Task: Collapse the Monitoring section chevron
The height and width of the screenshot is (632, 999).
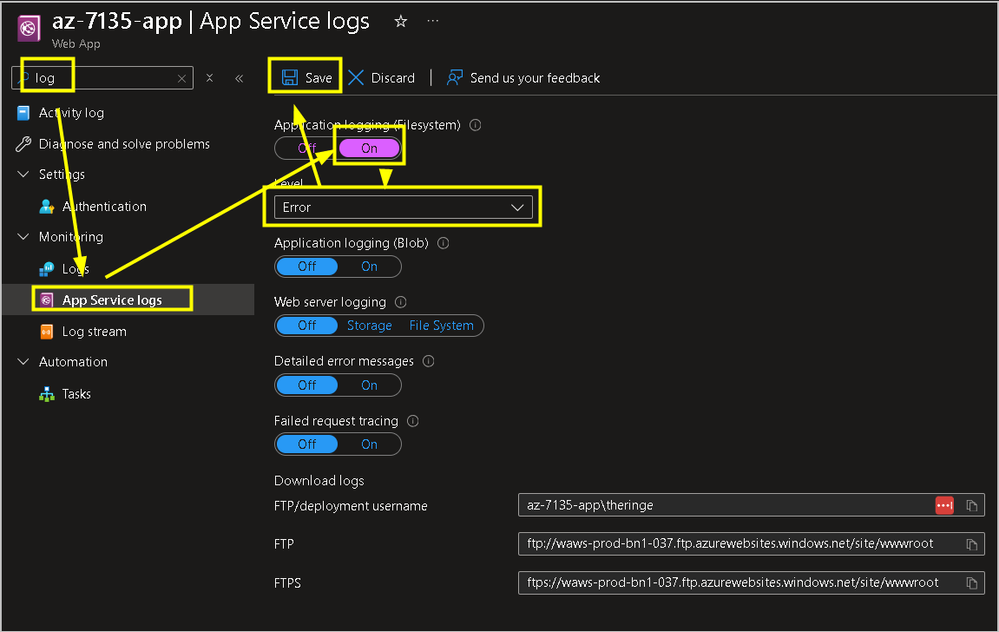Action: tap(24, 236)
